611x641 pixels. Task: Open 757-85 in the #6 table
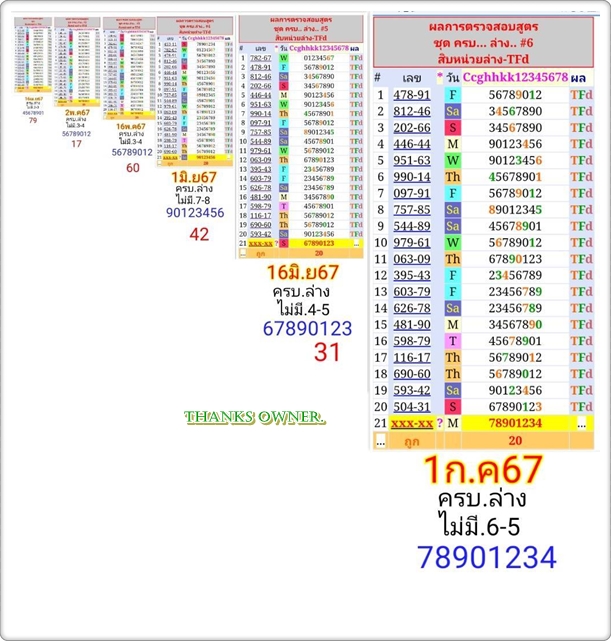[412, 210]
